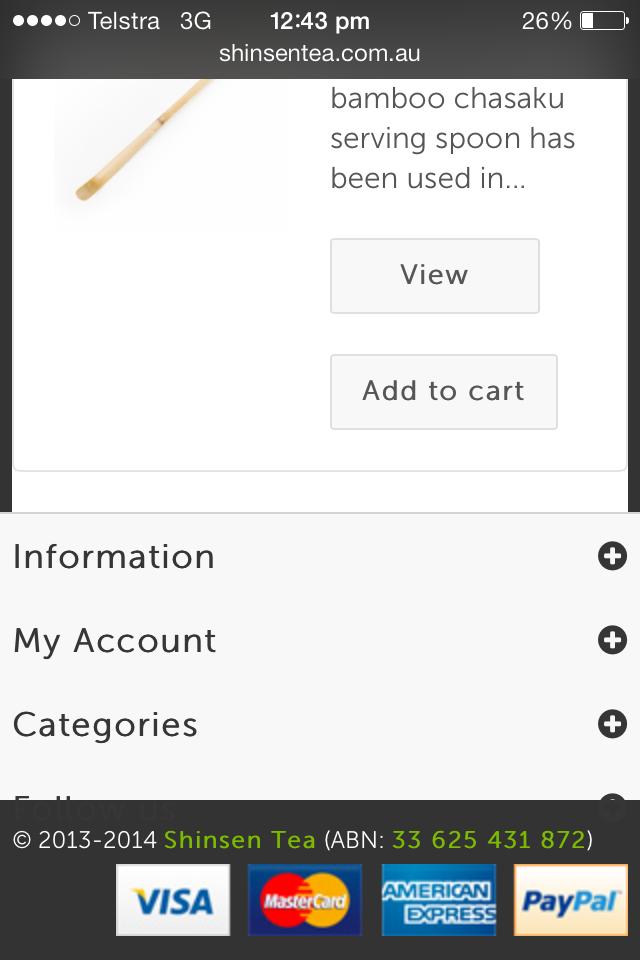Screen dimensions: 640x960
Task: Open the Shinsen Tea footer link
Action: pyautogui.click(x=239, y=839)
